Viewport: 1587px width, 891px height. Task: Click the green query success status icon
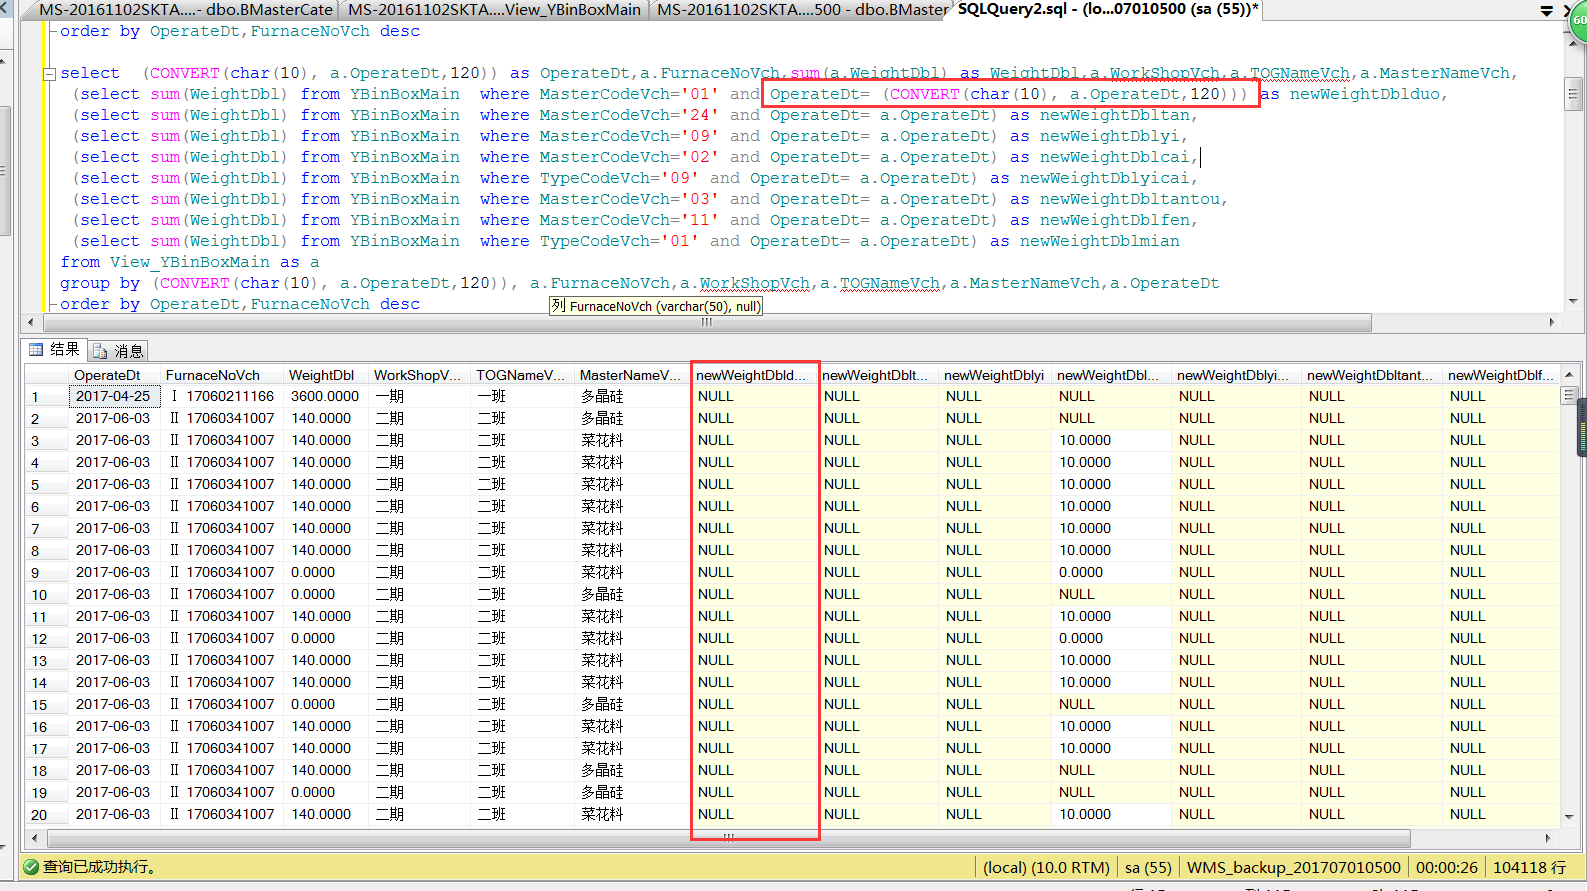(31, 867)
